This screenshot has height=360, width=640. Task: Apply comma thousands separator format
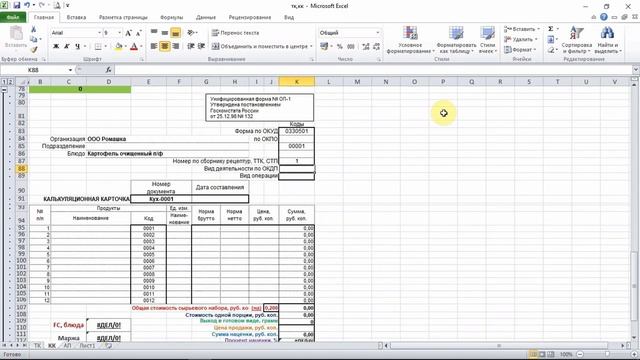tap(351, 47)
